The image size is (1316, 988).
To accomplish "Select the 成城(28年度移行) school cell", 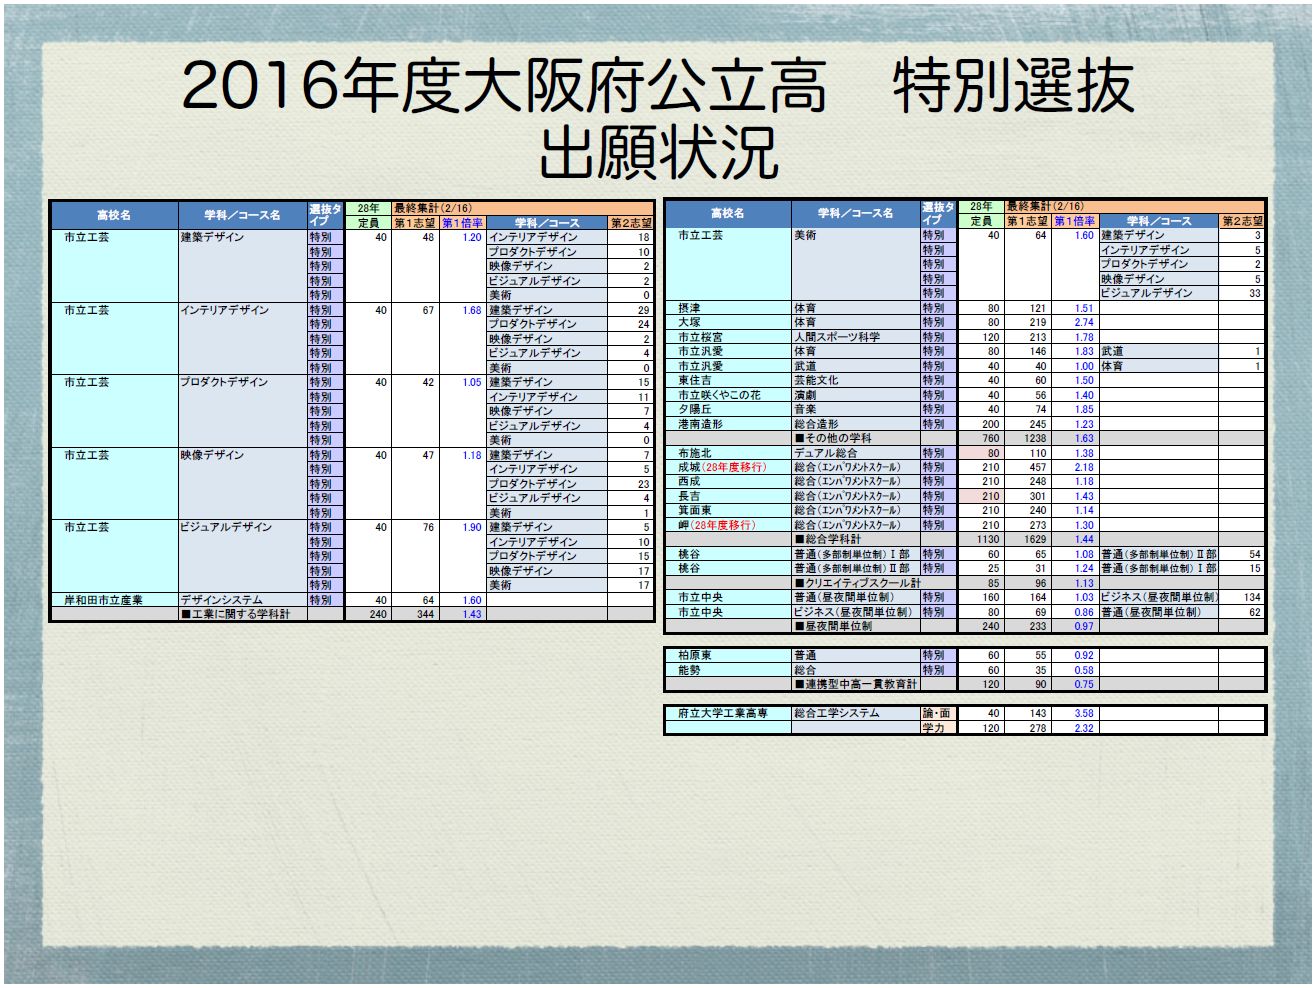I will coord(728,467).
